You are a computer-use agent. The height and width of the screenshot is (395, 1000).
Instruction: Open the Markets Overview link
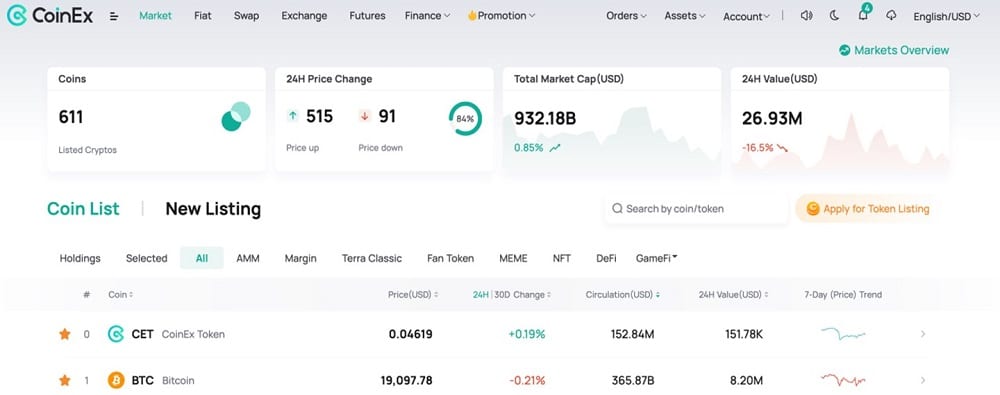click(x=894, y=50)
